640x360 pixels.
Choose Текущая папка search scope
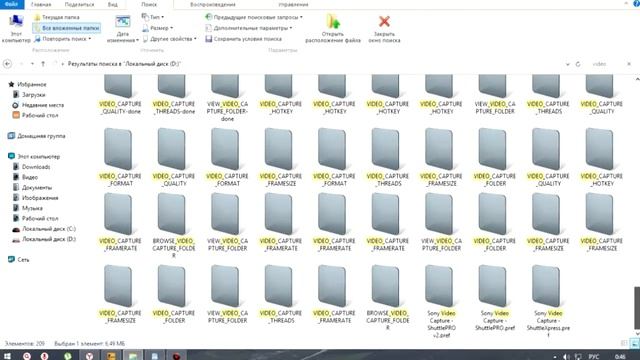click(x=57, y=17)
